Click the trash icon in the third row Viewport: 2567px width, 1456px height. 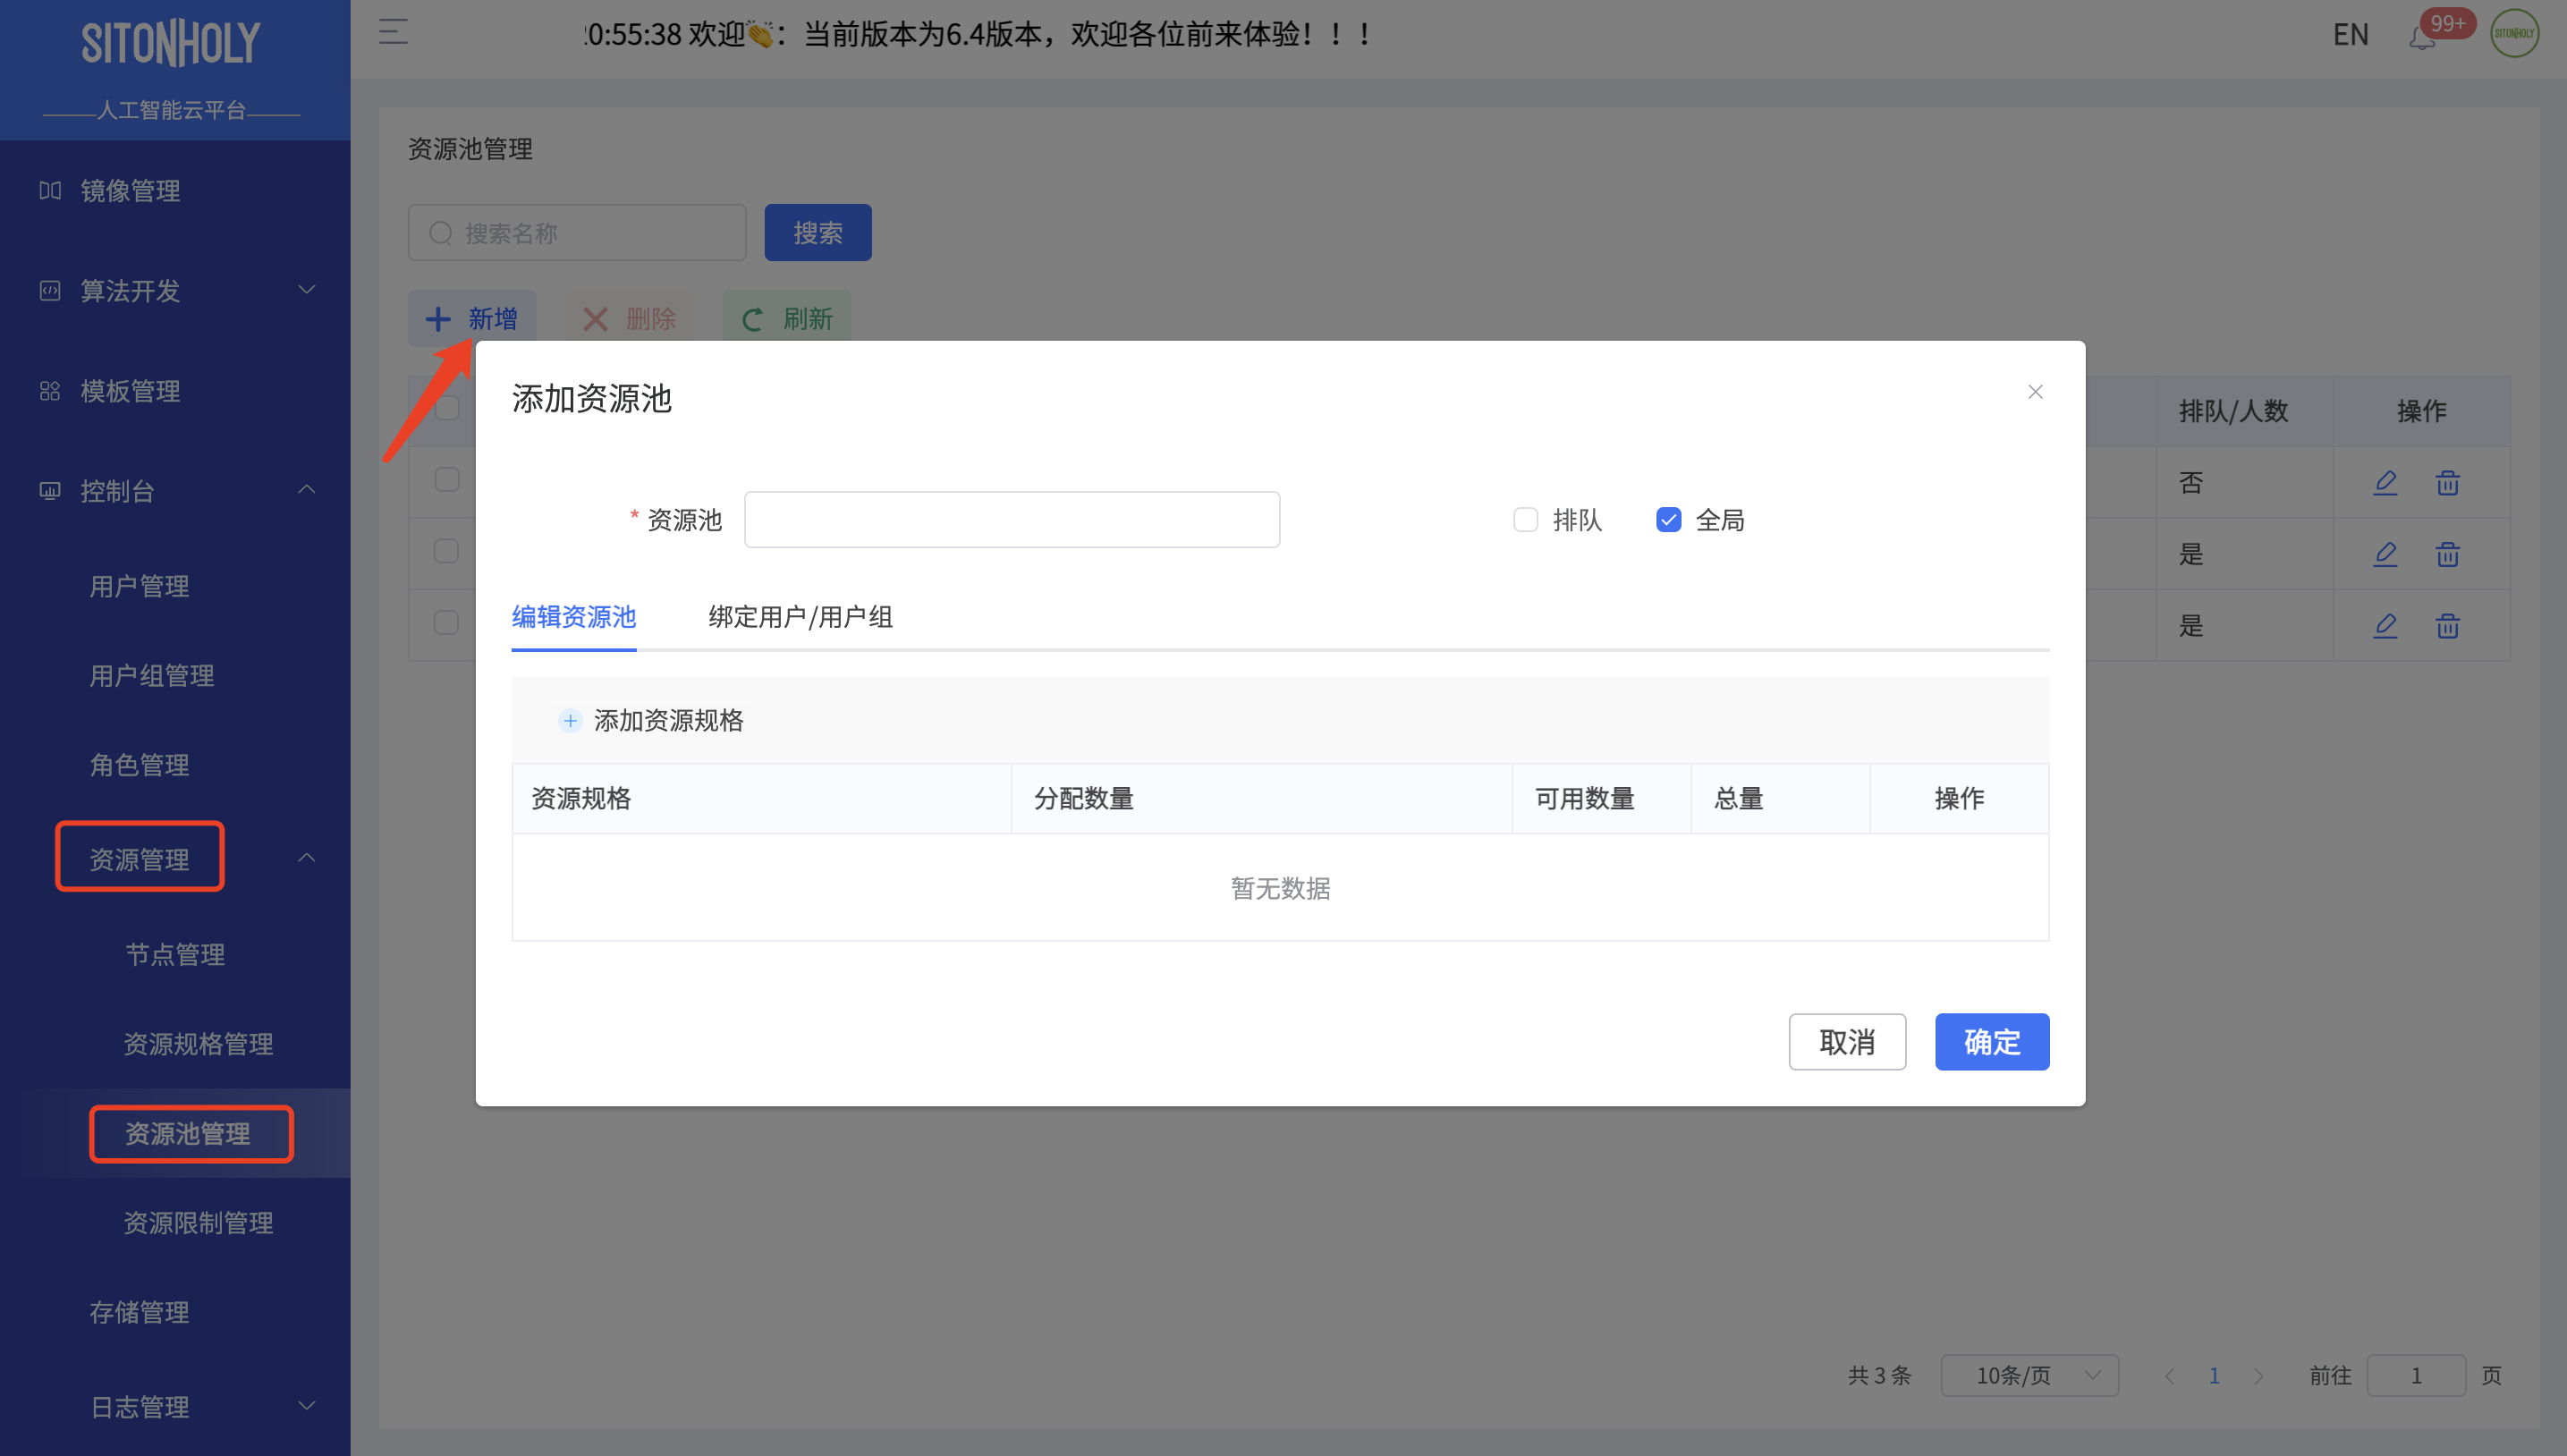2447,625
